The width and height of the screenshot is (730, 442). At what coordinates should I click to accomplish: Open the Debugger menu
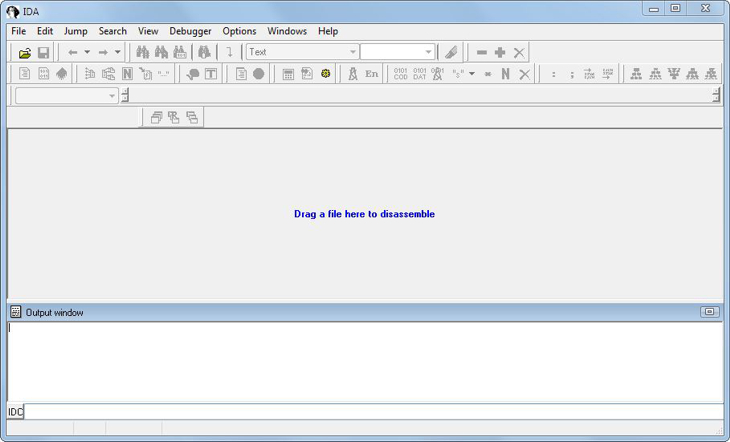point(190,31)
